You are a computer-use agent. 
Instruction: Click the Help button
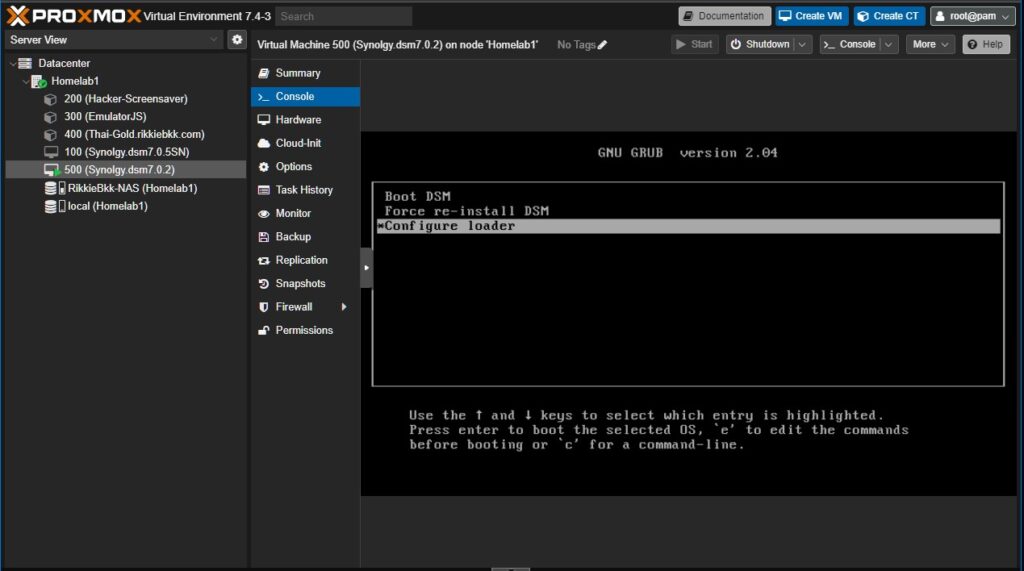point(986,44)
